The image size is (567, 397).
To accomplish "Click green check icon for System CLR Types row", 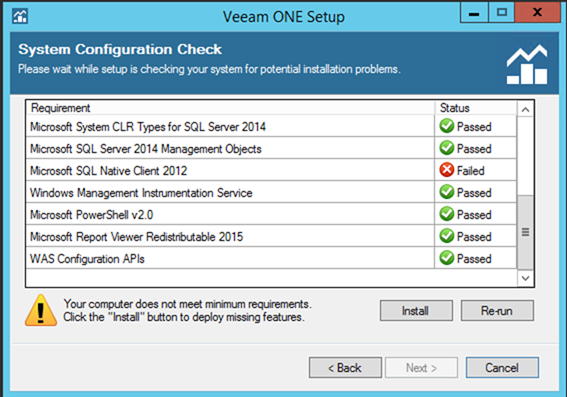I will click(x=447, y=126).
